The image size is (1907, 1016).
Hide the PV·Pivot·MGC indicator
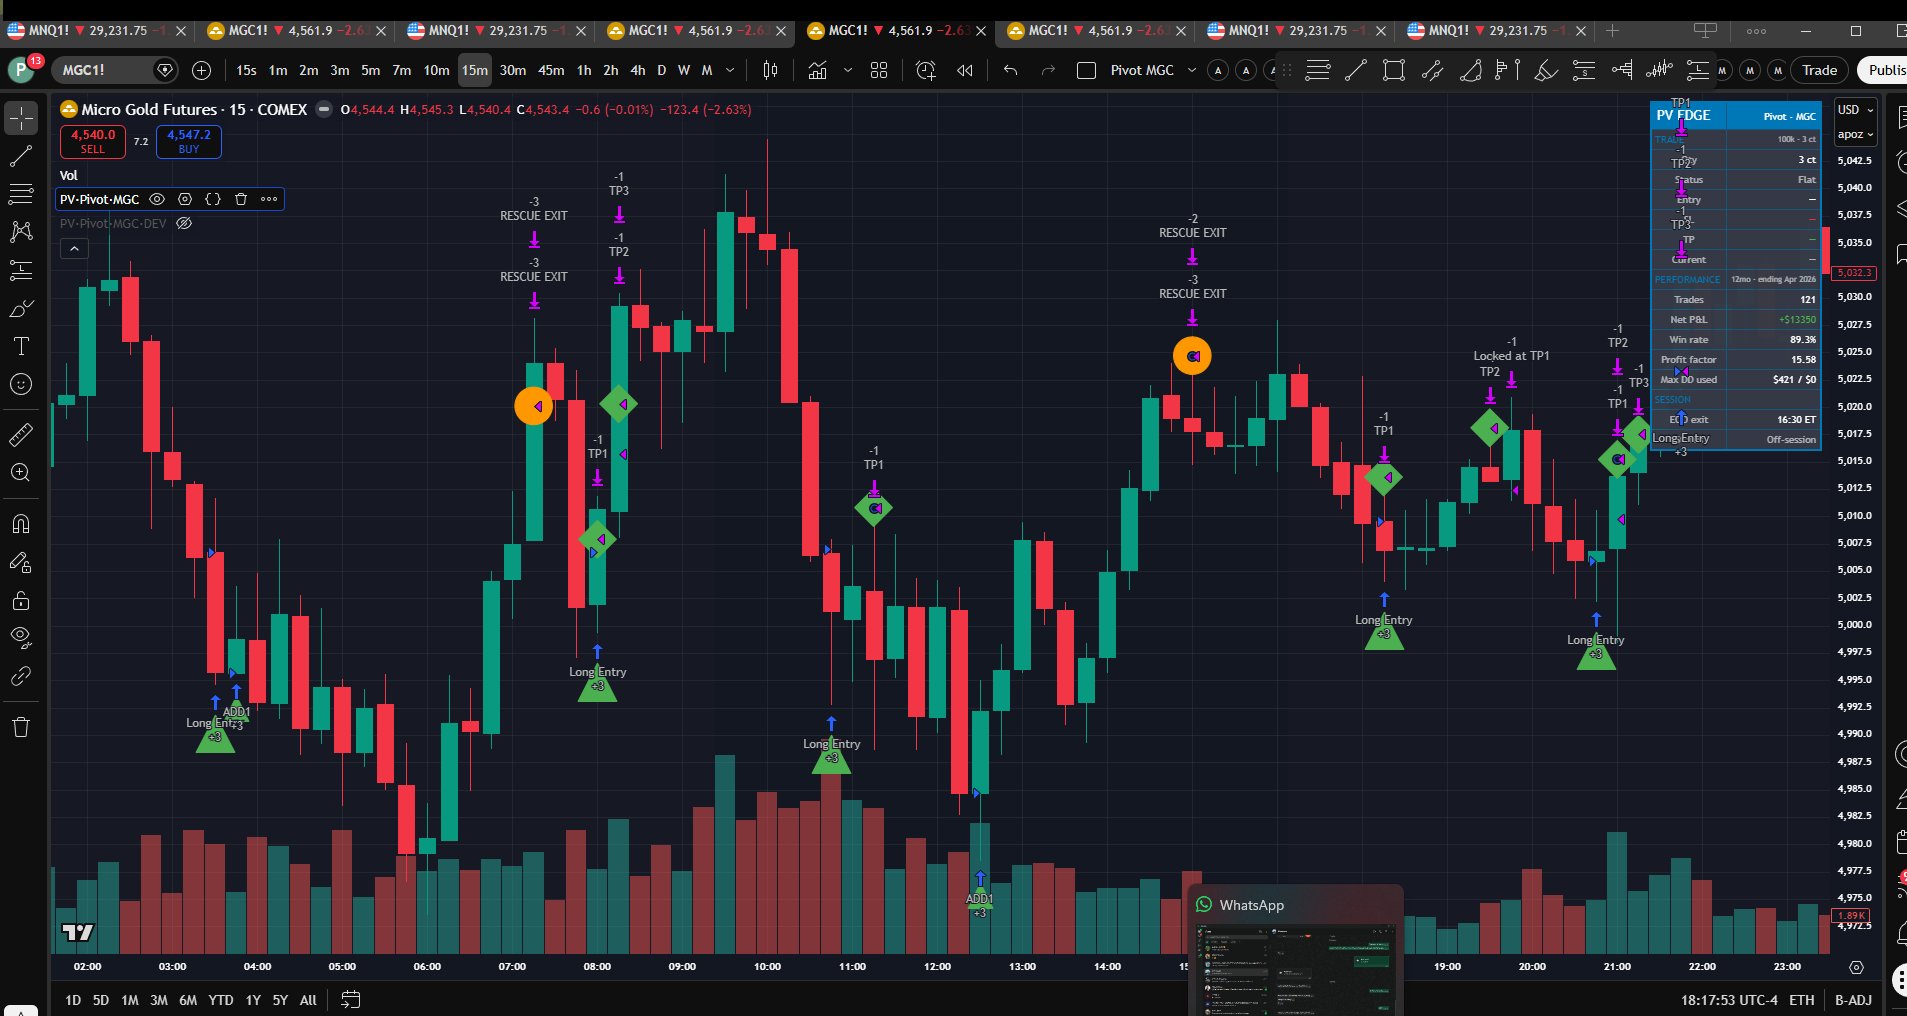click(157, 199)
